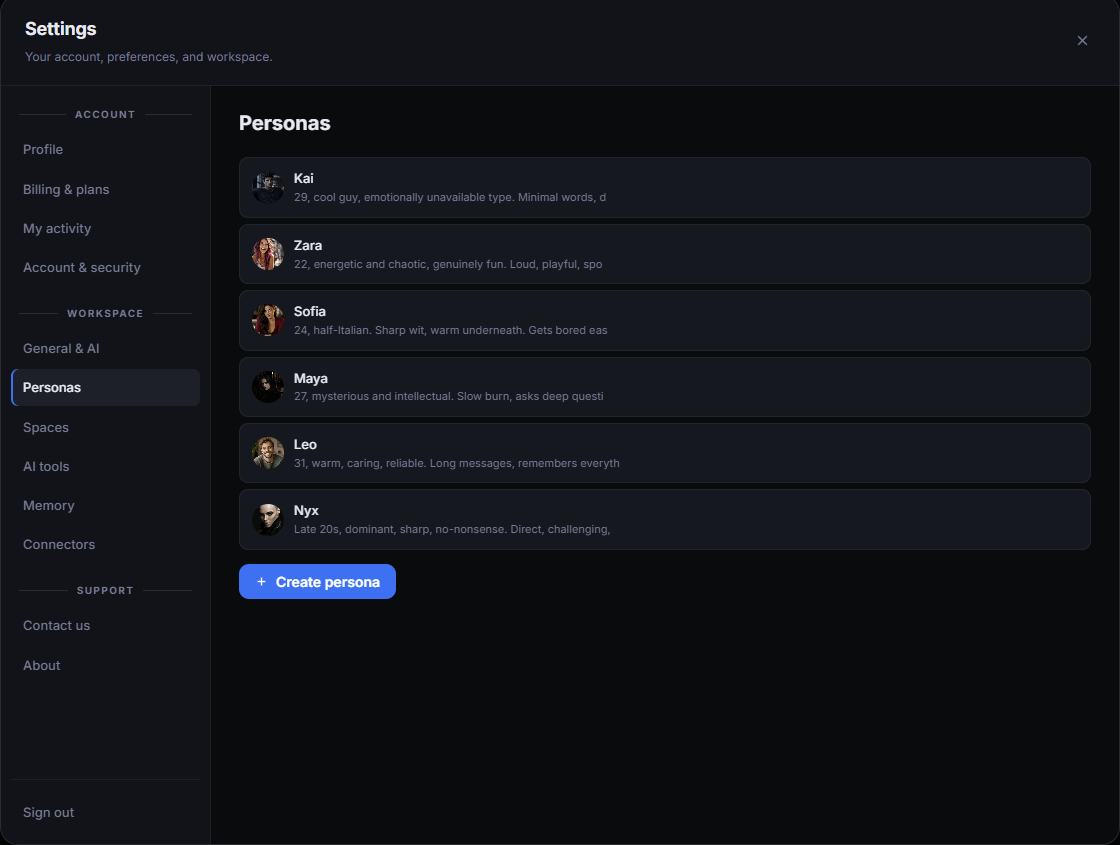
Task: Click the SUPPORT section label
Action: (105, 591)
